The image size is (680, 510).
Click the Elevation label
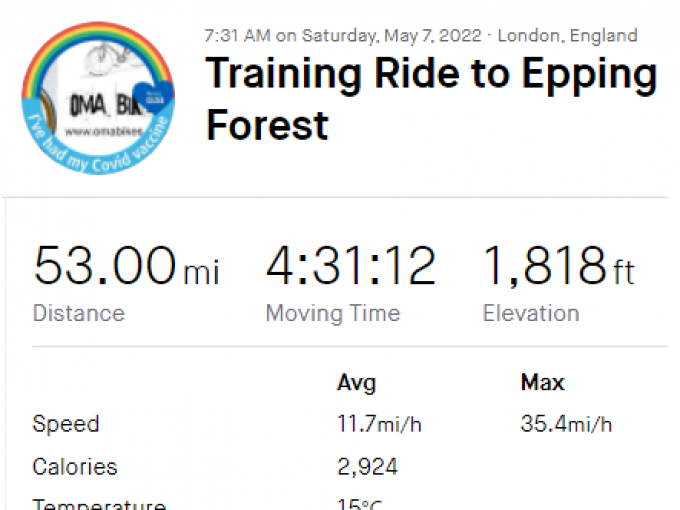click(x=531, y=313)
